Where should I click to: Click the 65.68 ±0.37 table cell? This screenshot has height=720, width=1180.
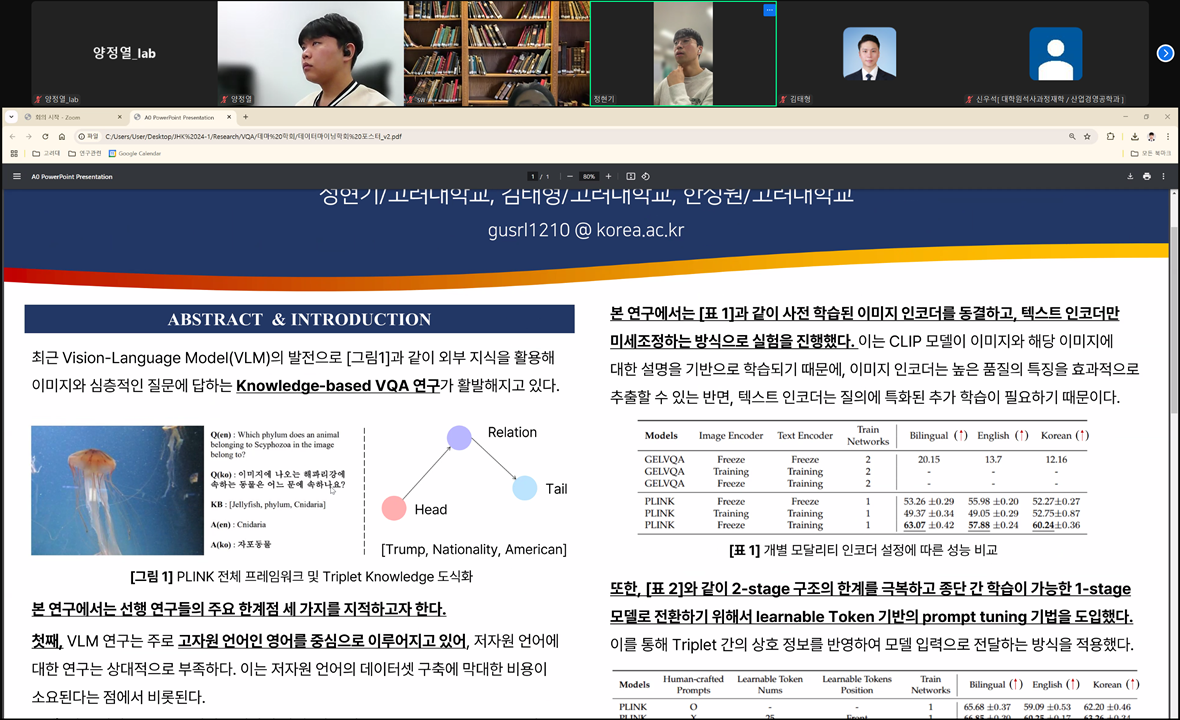(987, 707)
